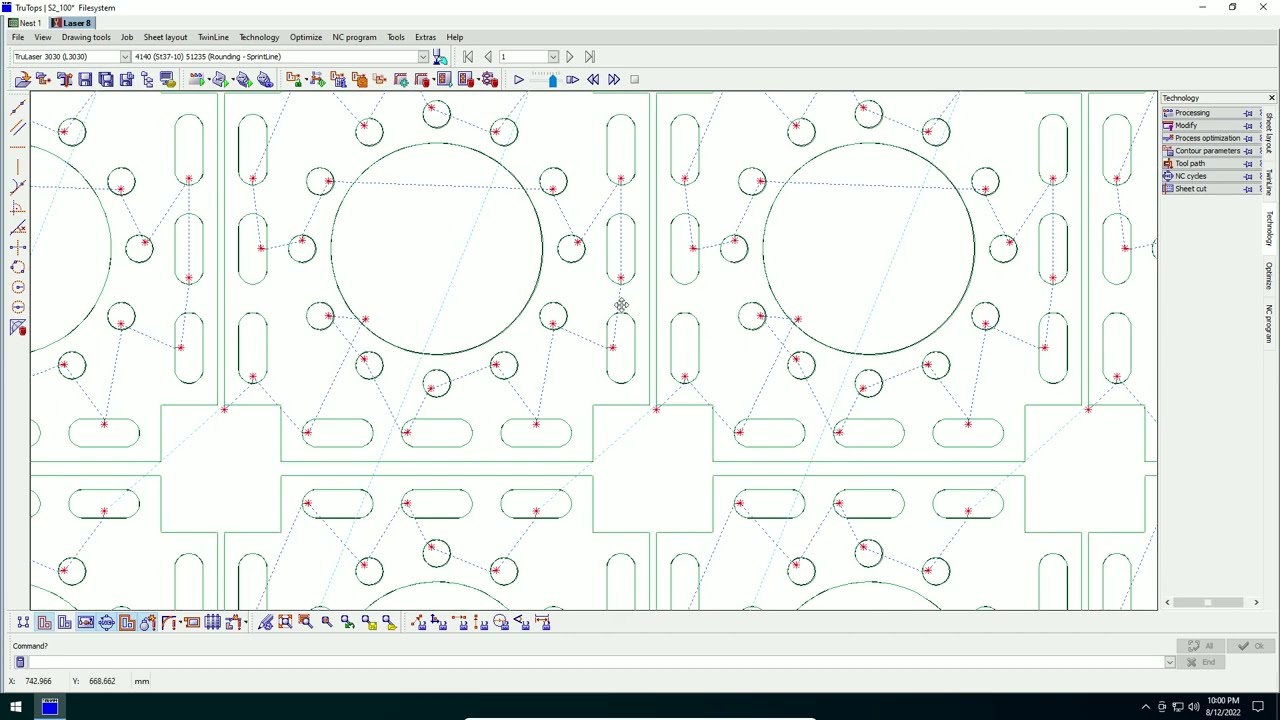Click the measure angle icon

click(x=522, y=623)
